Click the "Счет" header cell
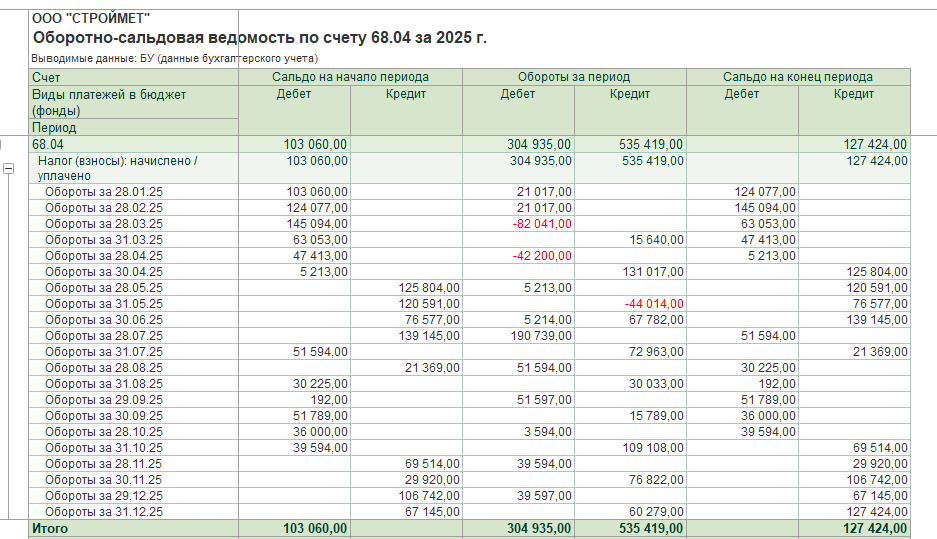This screenshot has height=539, width=937. click(x=133, y=77)
